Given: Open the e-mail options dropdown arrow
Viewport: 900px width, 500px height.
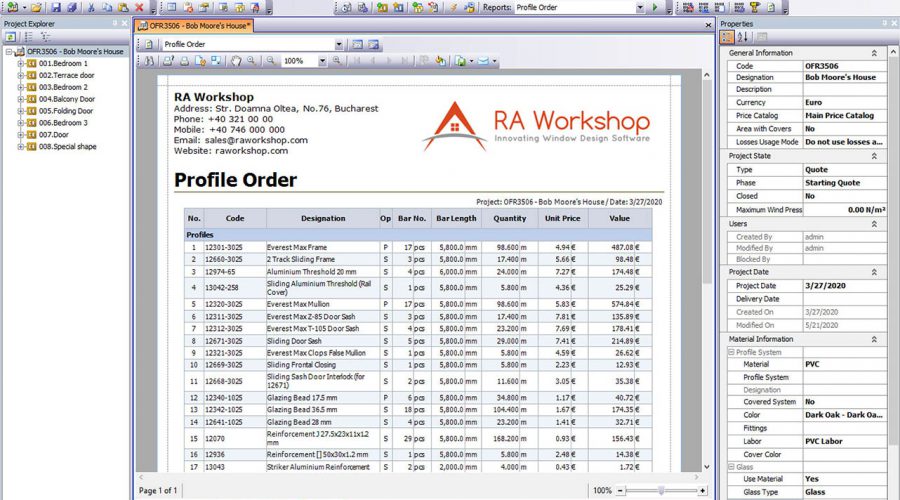Looking at the screenshot, I should [x=494, y=60].
